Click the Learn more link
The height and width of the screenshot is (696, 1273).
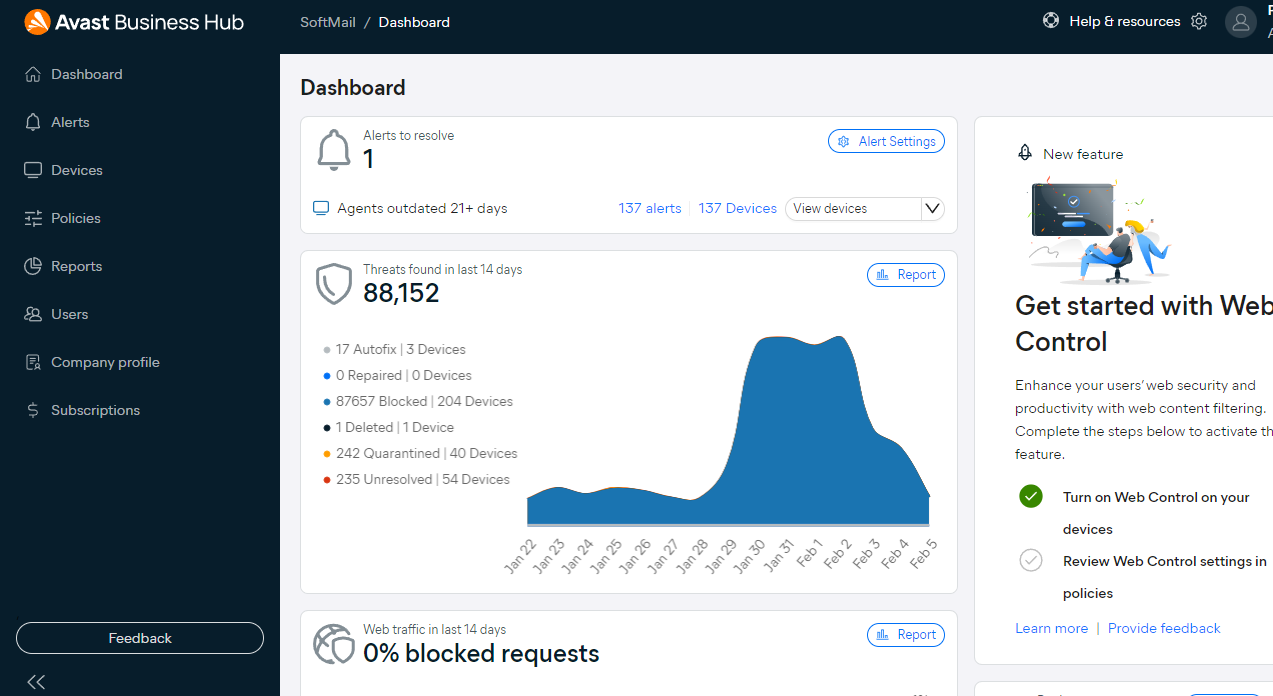[1051, 628]
